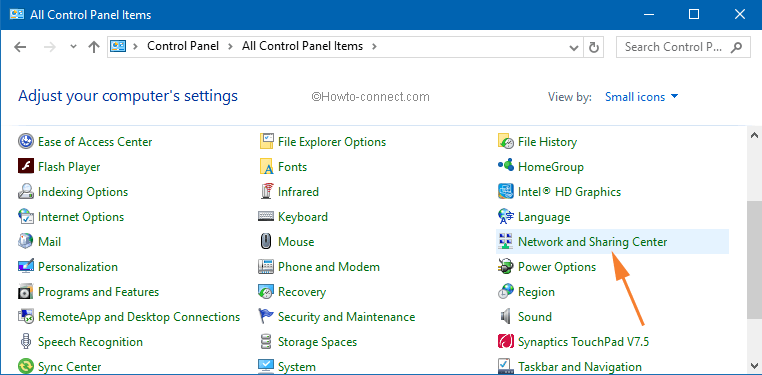Screen dimensions: 762x375
Task: Click the Control Panel breadcrumb
Action: (183, 46)
